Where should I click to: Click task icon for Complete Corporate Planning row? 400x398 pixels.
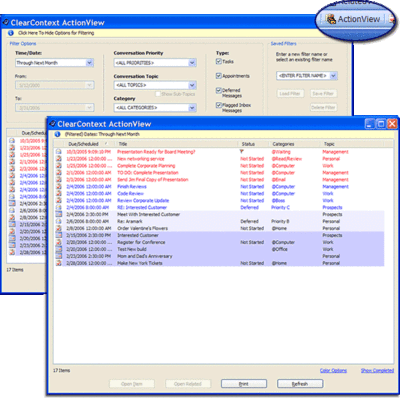coord(59,166)
